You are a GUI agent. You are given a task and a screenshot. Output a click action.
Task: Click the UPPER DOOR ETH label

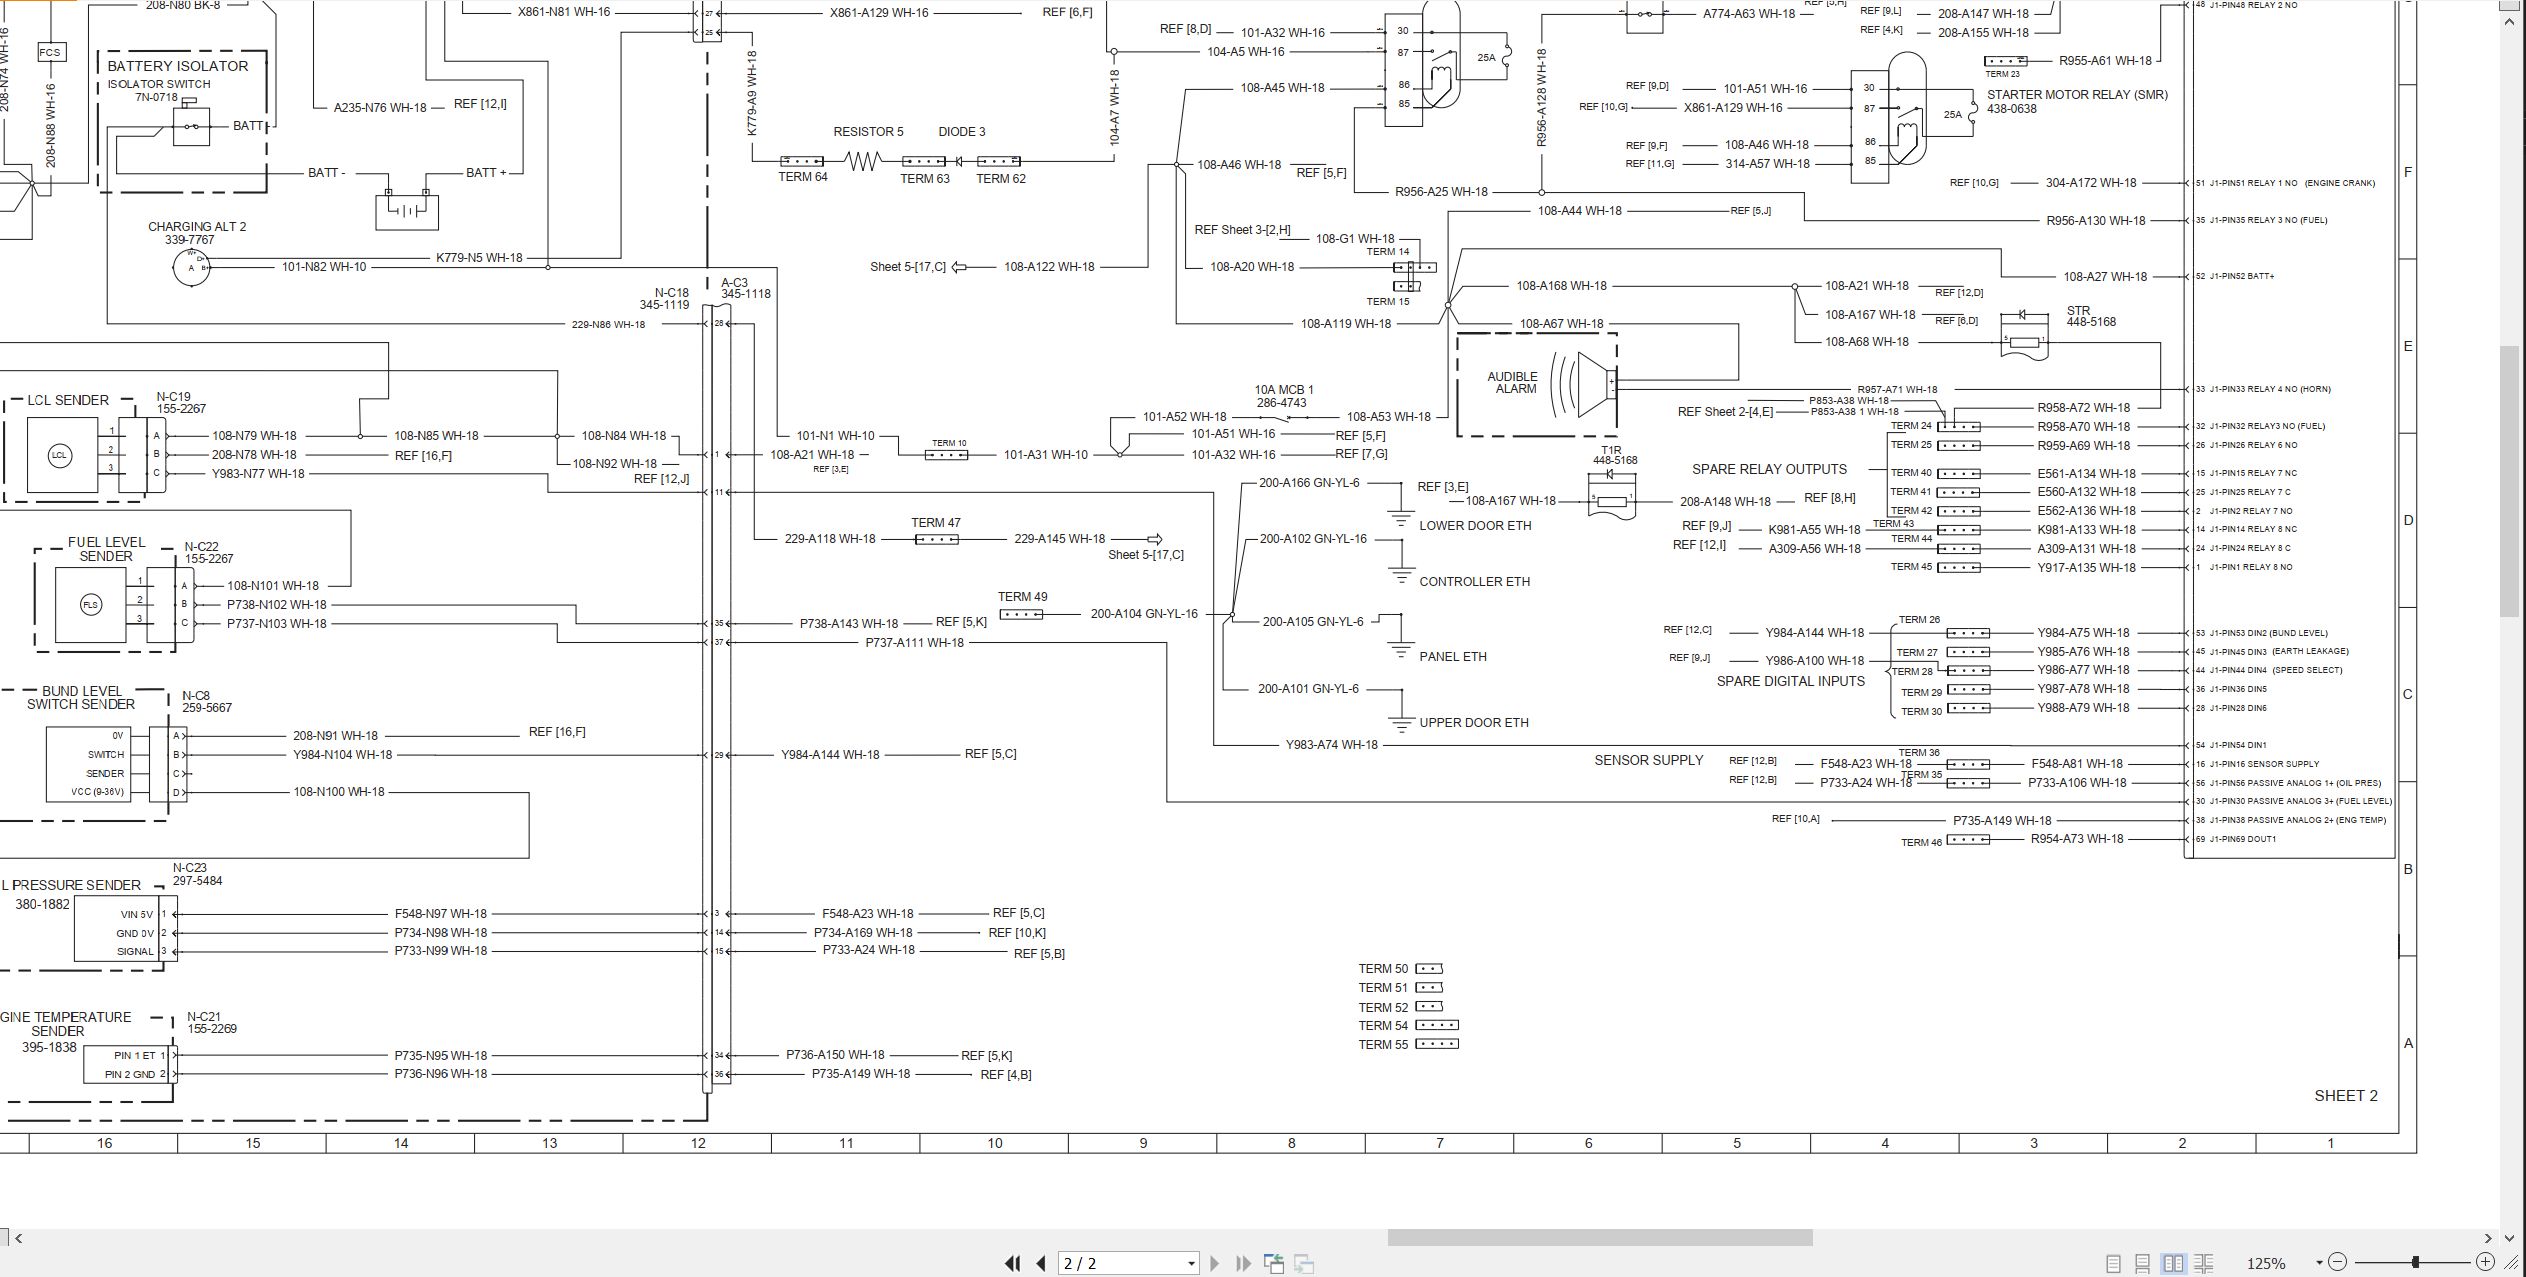click(1474, 722)
